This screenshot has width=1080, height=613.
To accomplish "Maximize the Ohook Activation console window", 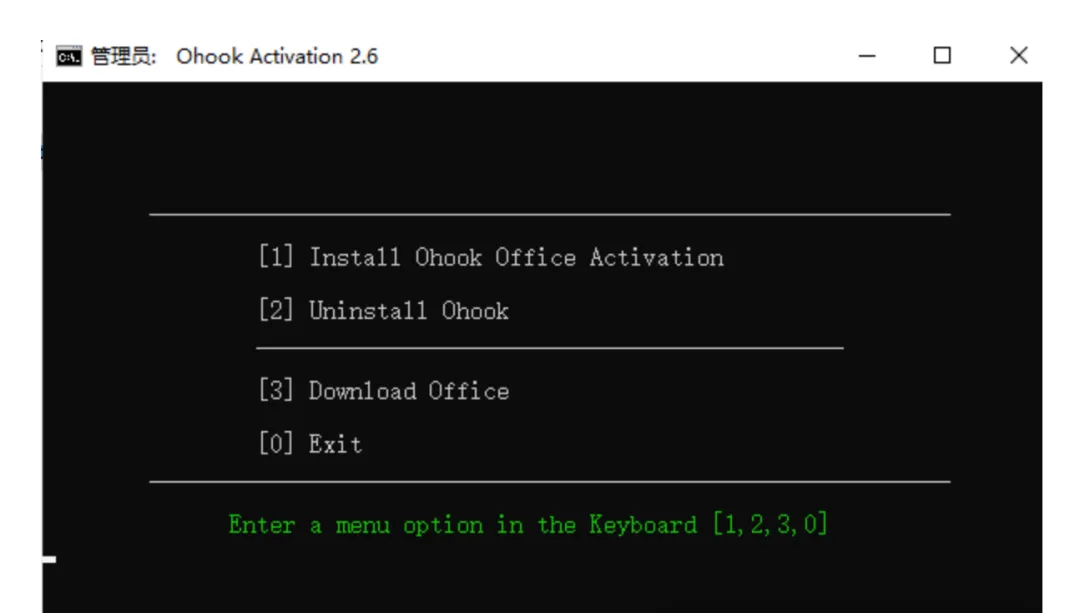I will pos(942,56).
